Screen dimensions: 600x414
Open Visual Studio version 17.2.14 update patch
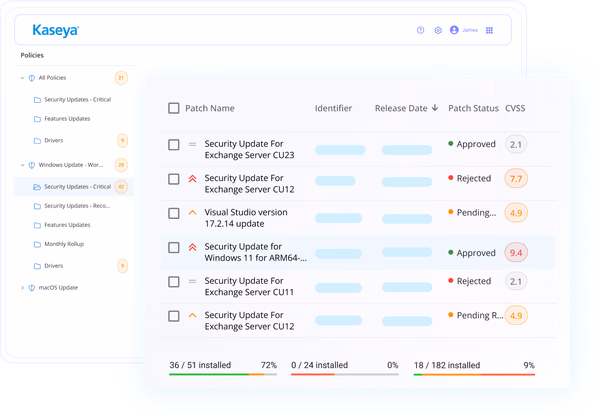[246, 218]
